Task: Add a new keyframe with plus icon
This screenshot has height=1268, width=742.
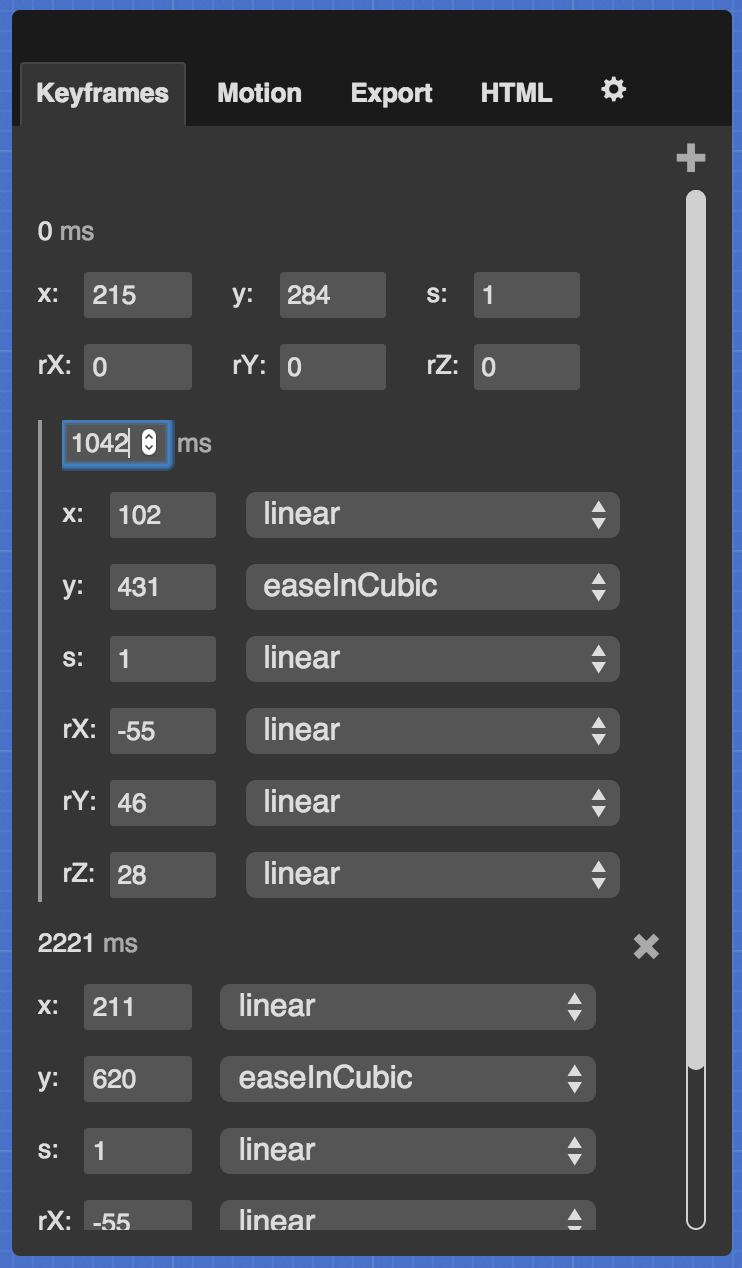Action: (x=691, y=158)
